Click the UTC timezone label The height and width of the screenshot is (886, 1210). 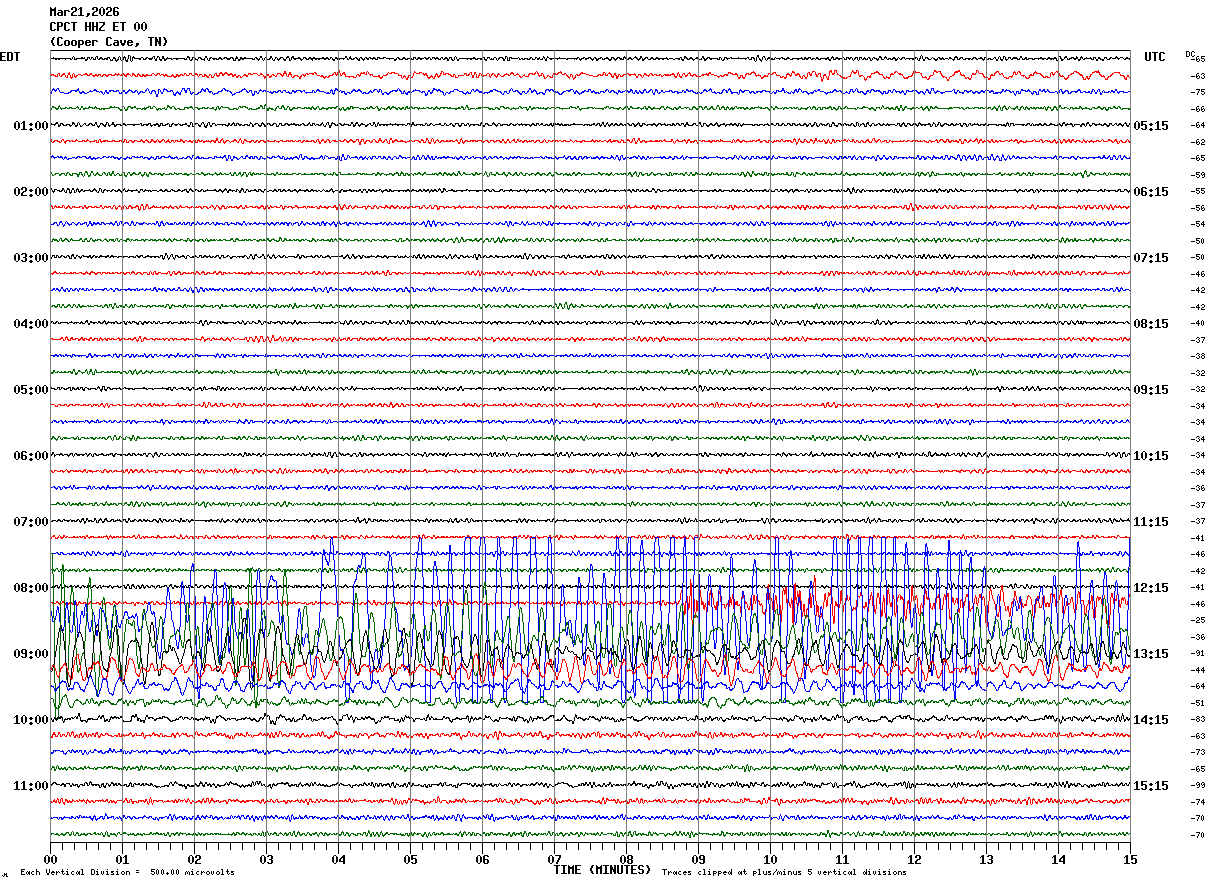1155,57
